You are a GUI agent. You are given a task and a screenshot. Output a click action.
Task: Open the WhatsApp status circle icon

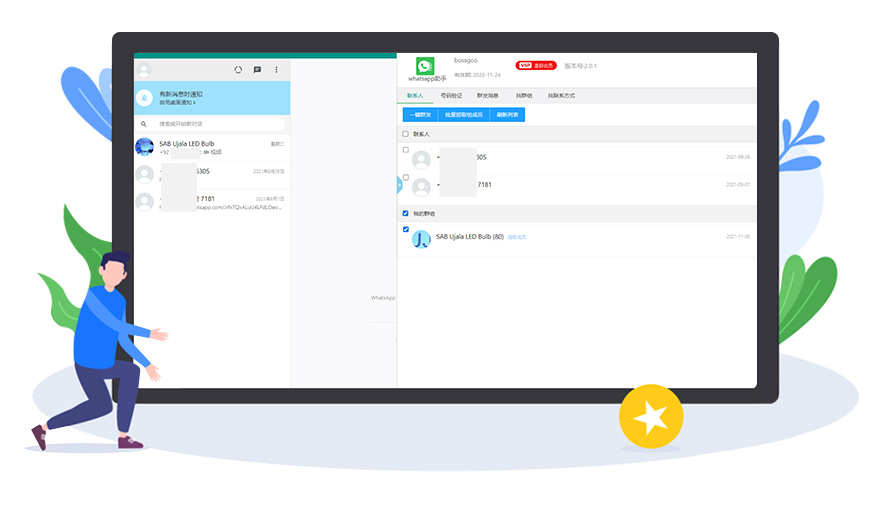pyautogui.click(x=238, y=70)
